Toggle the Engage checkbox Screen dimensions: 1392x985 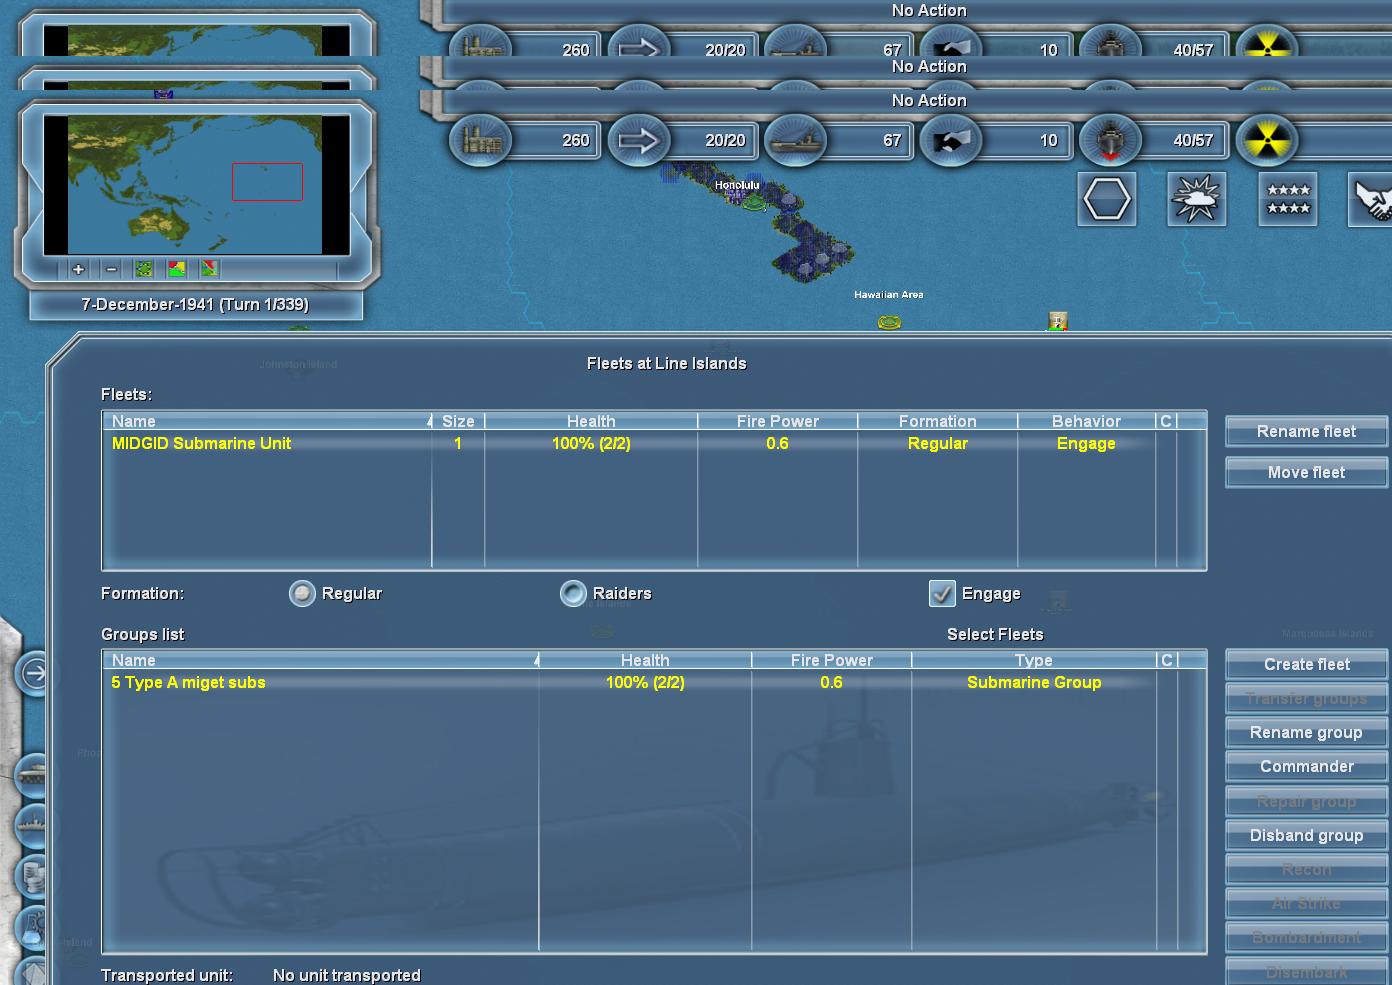942,594
